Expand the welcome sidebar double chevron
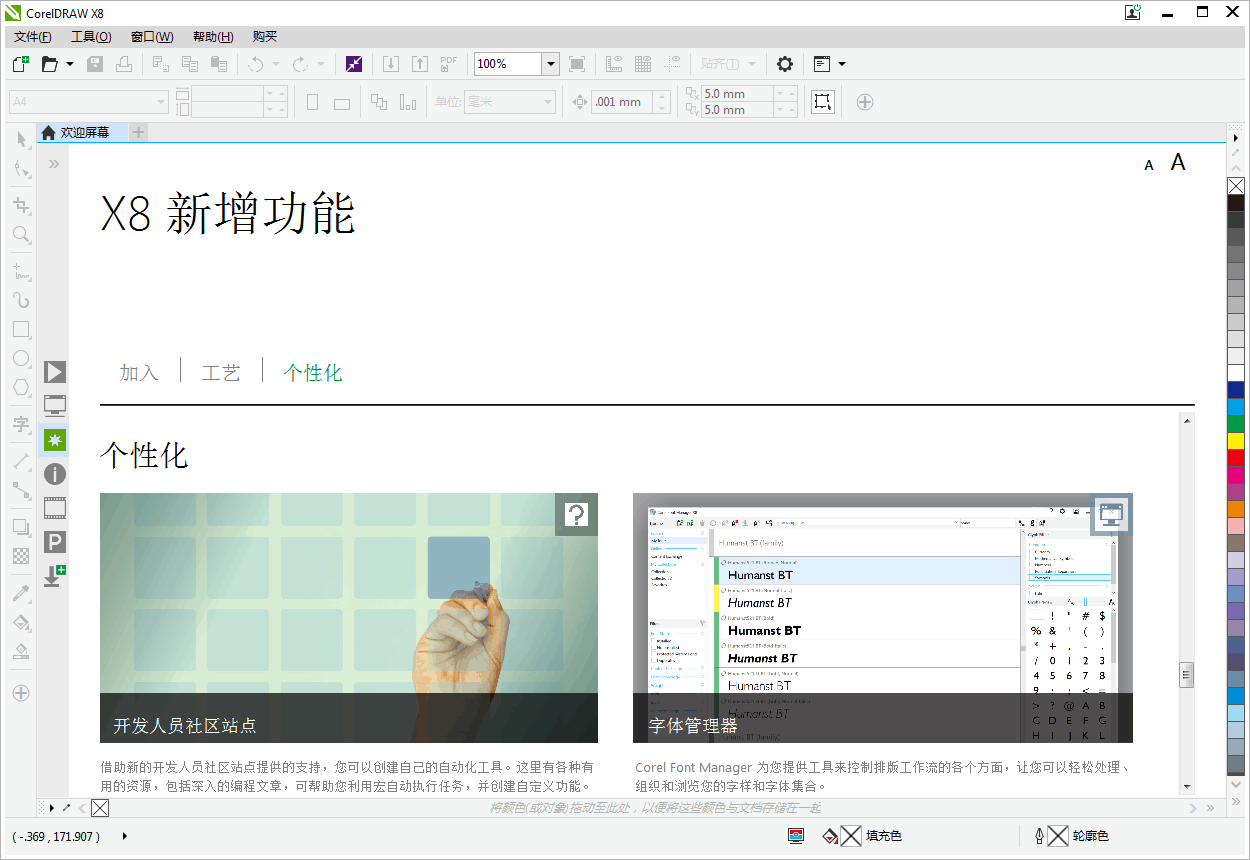Viewport: 1250px width, 860px height. (x=54, y=163)
